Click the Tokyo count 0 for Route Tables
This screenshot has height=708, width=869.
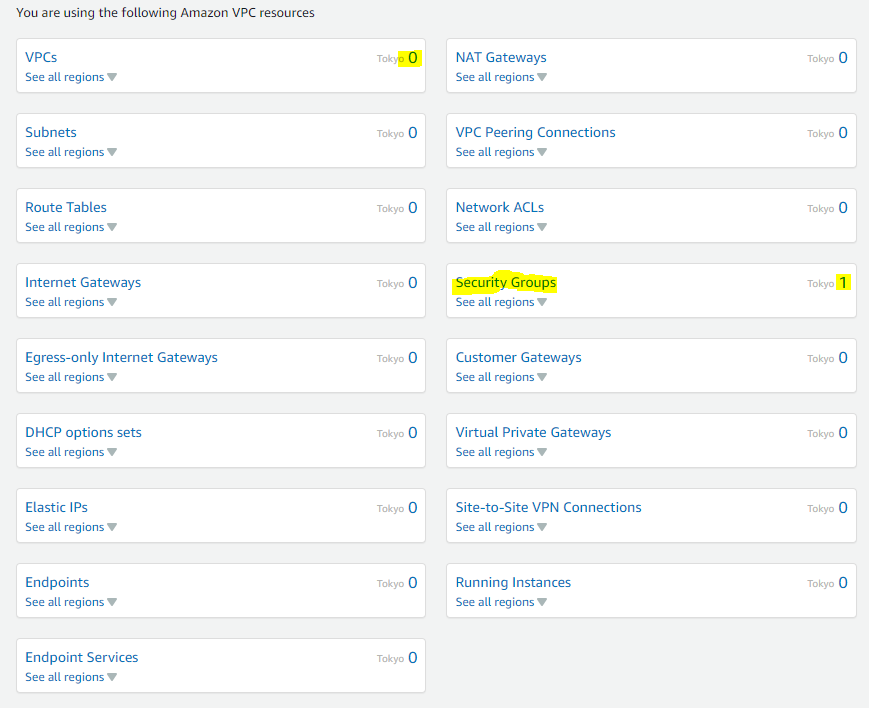click(413, 207)
